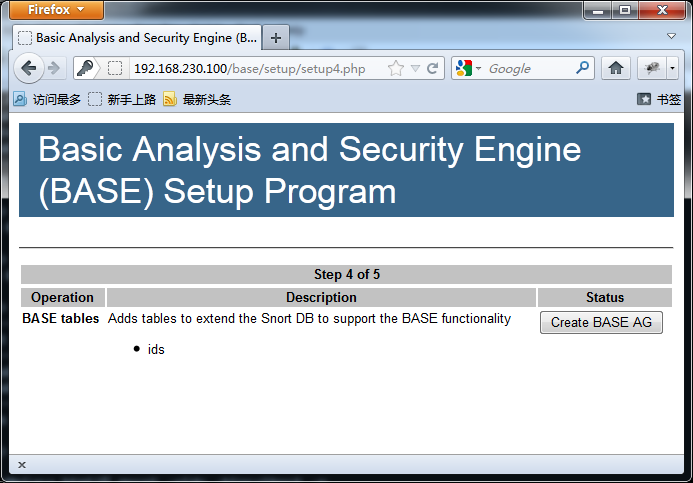Click the Create BASE AG button

pos(601,322)
